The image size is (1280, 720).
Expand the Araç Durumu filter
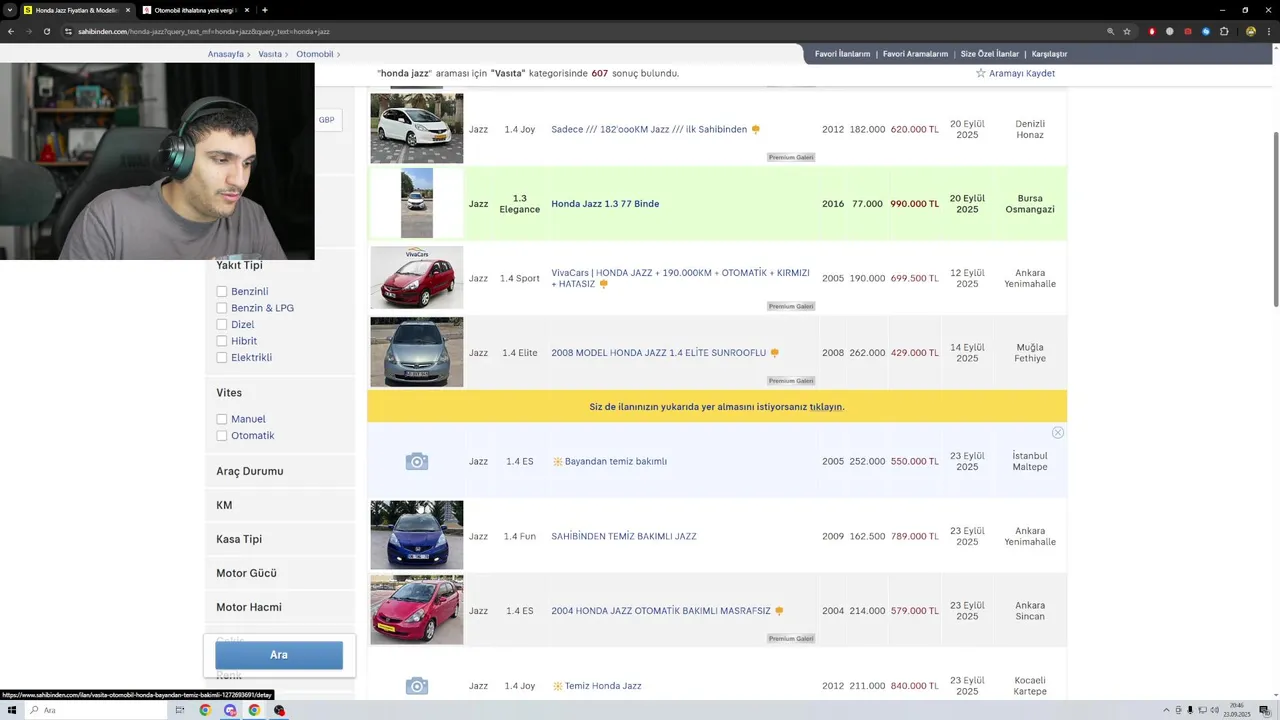click(x=280, y=471)
